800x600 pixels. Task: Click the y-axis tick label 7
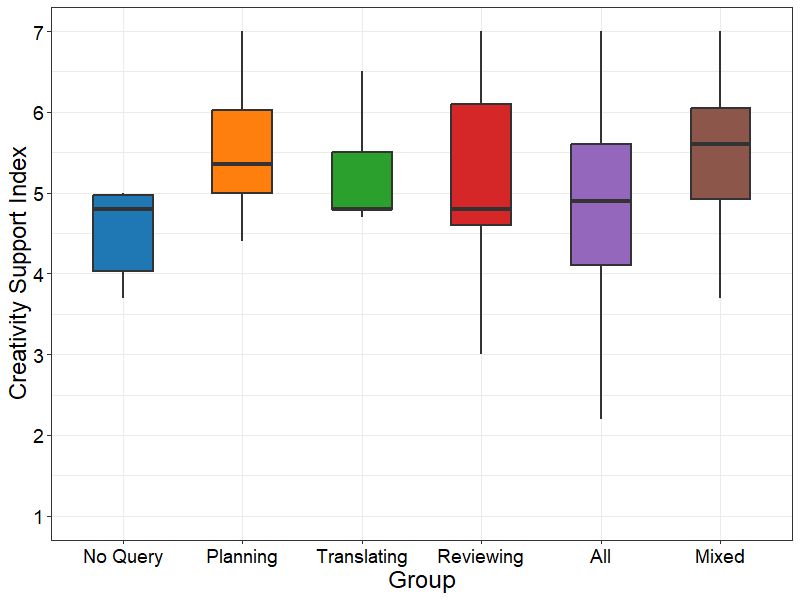pyautogui.click(x=37, y=32)
